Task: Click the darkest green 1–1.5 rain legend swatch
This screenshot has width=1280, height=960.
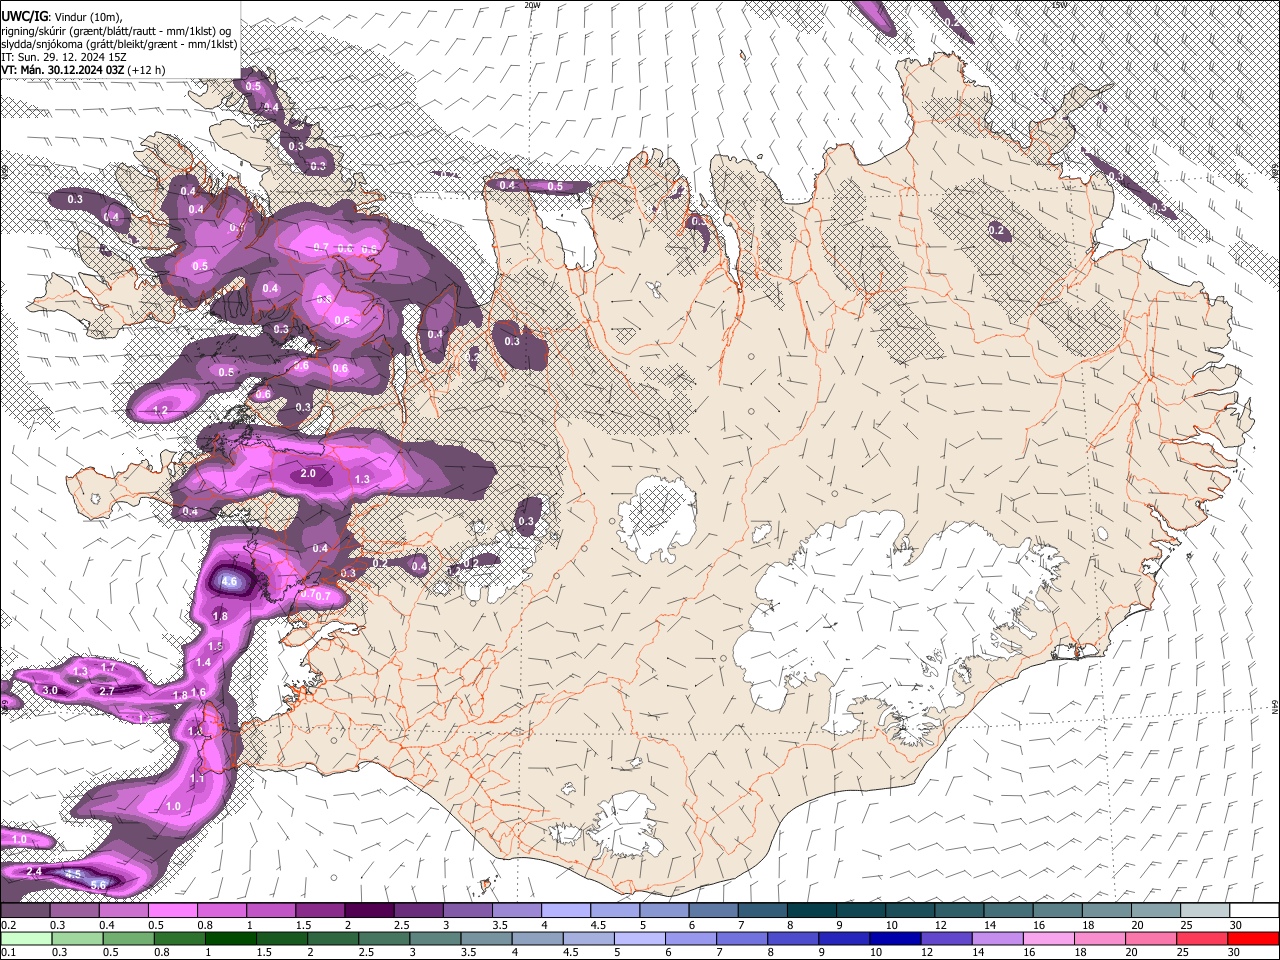Action: point(232,938)
